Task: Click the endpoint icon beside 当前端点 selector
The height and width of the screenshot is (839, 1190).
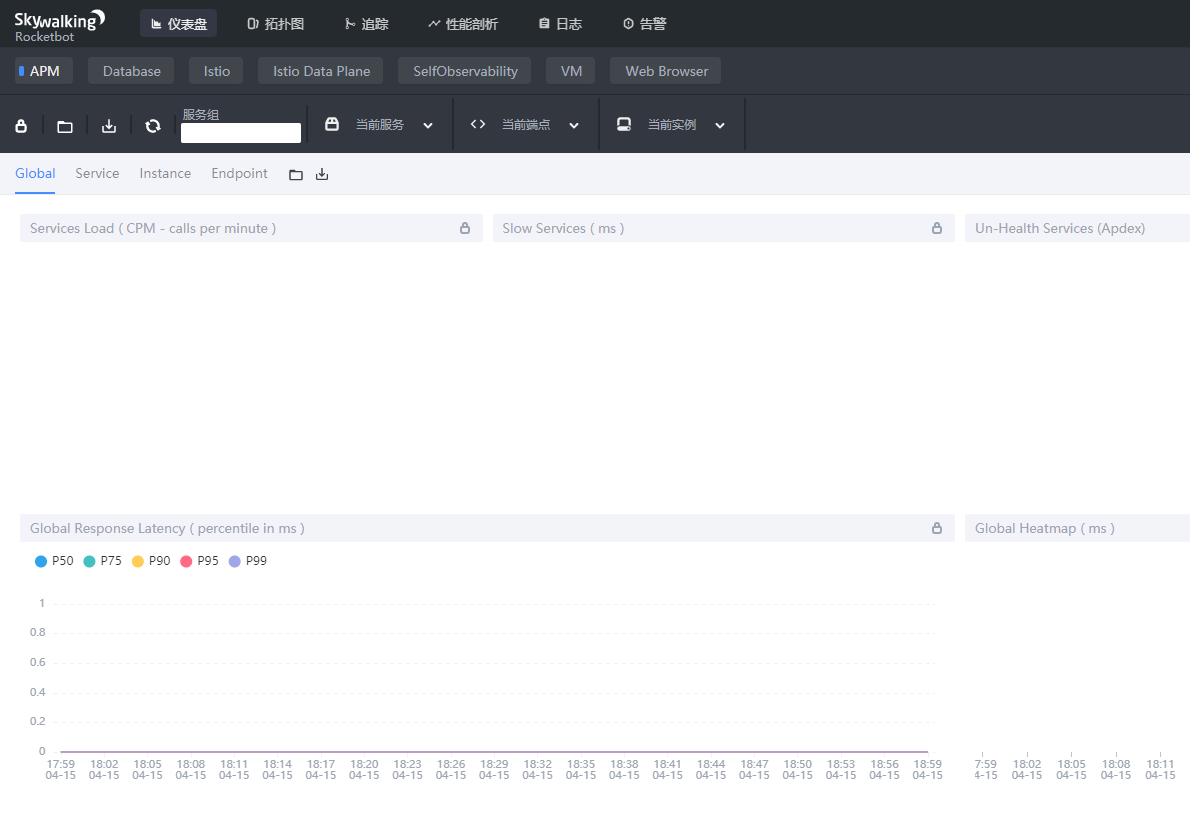Action: (x=477, y=124)
